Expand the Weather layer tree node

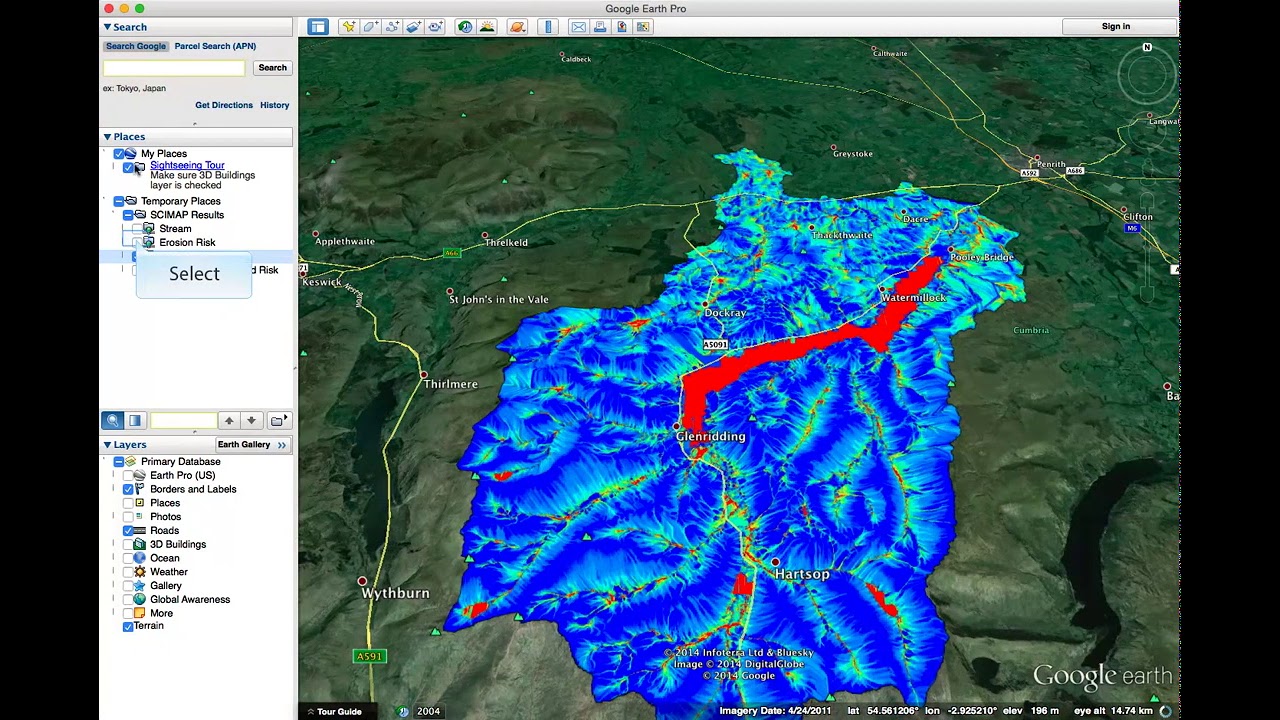click(113, 572)
